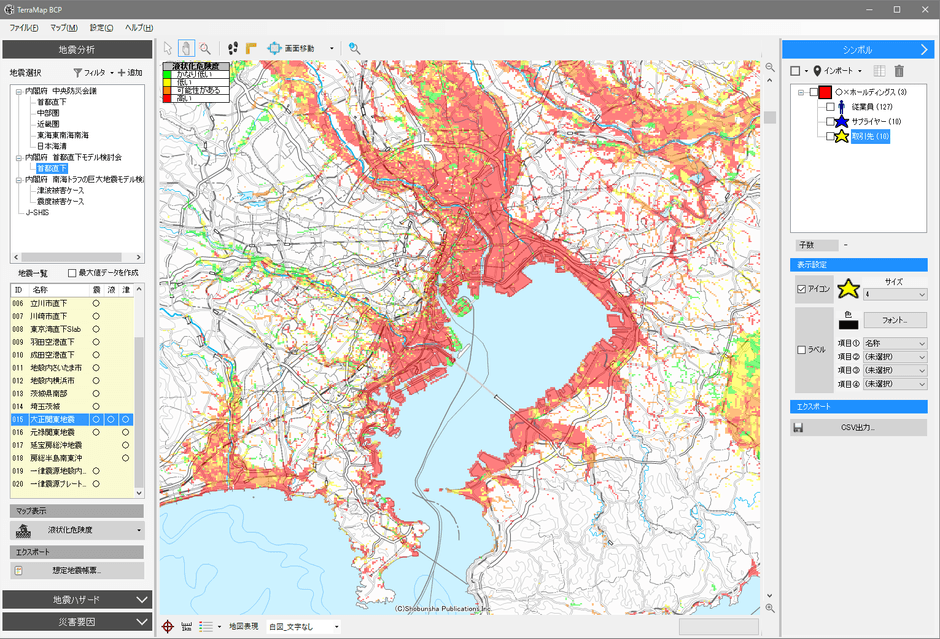Pick the magnifier zoom tool in toolbar

click(x=204, y=48)
